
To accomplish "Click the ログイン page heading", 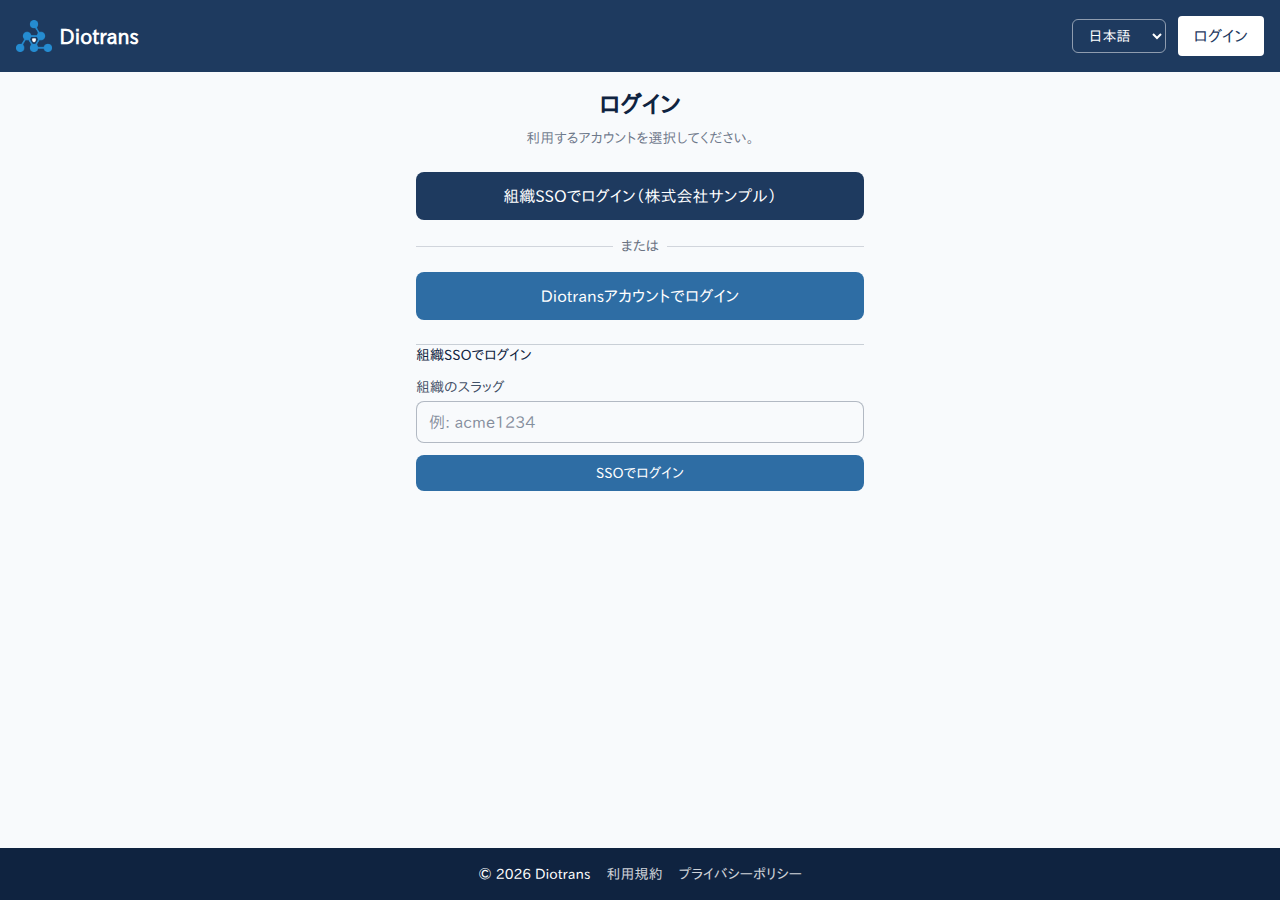I will [640, 104].
